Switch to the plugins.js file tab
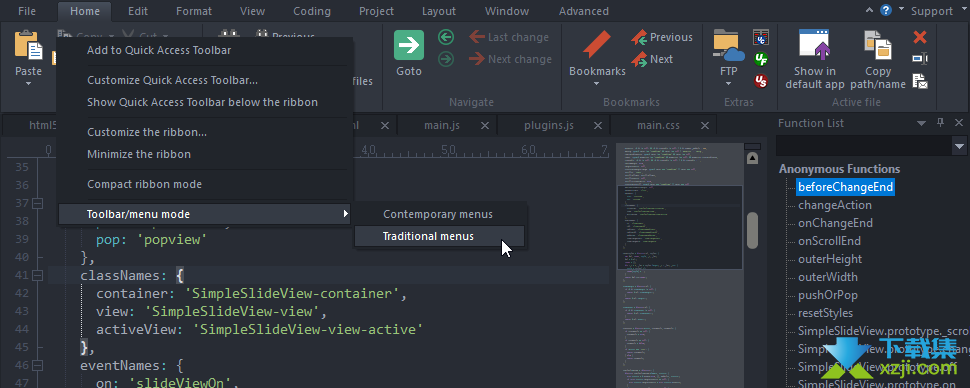Screen dimensions: 970x388 (x=549, y=126)
